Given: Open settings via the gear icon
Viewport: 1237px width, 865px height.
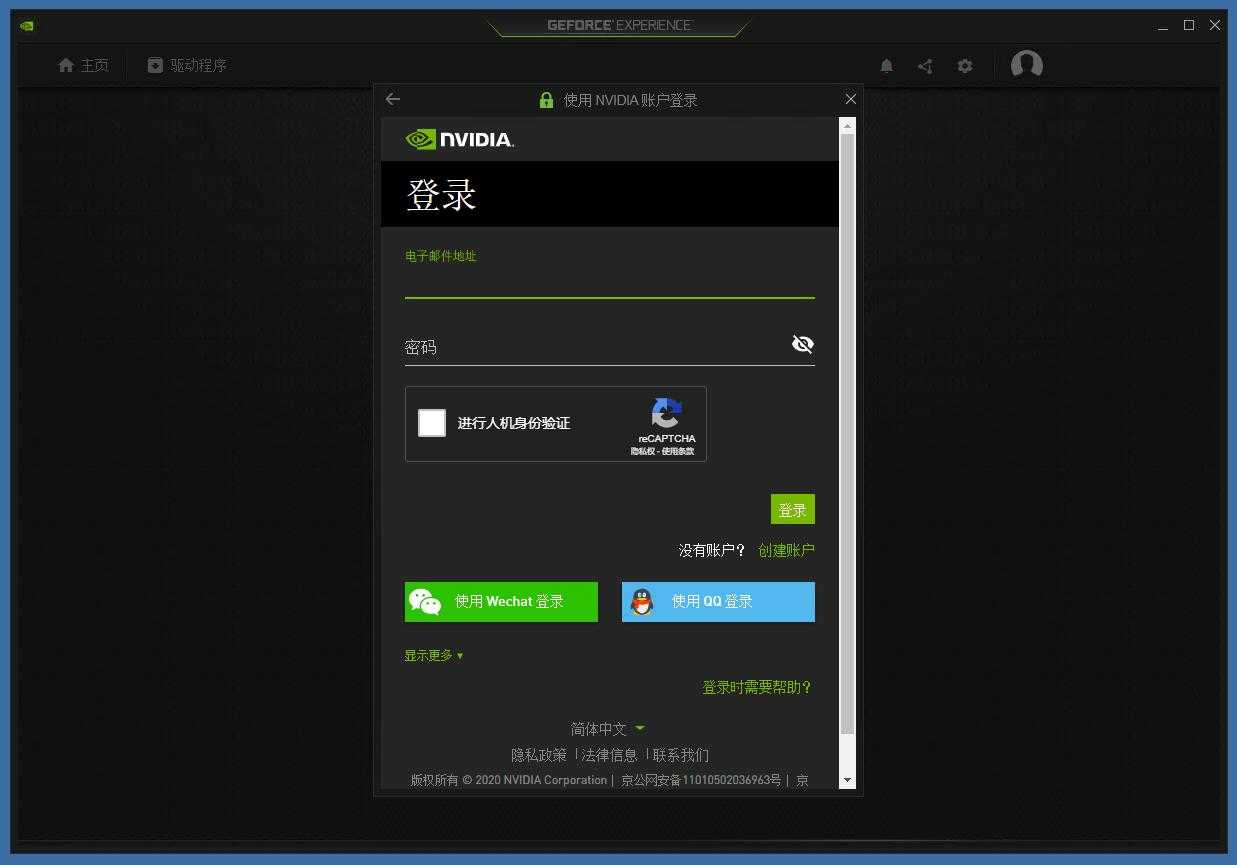Looking at the screenshot, I should click(965, 66).
